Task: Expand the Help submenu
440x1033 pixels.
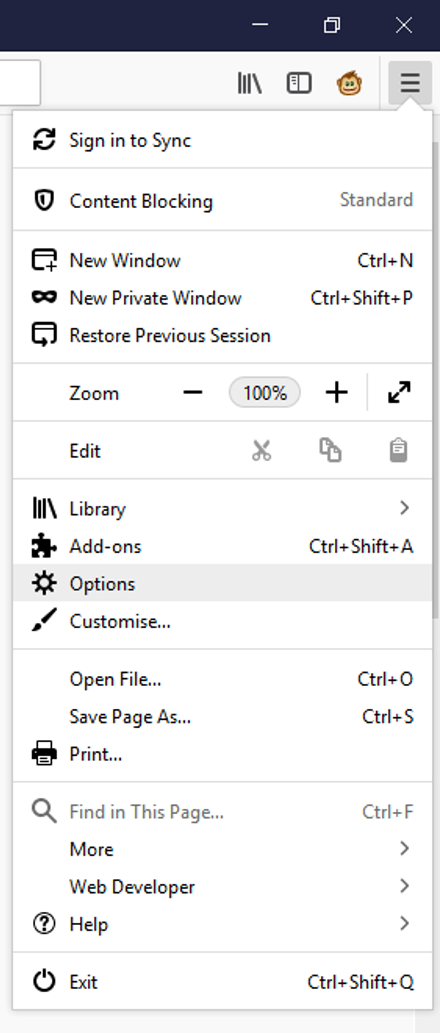Action: click(223, 924)
